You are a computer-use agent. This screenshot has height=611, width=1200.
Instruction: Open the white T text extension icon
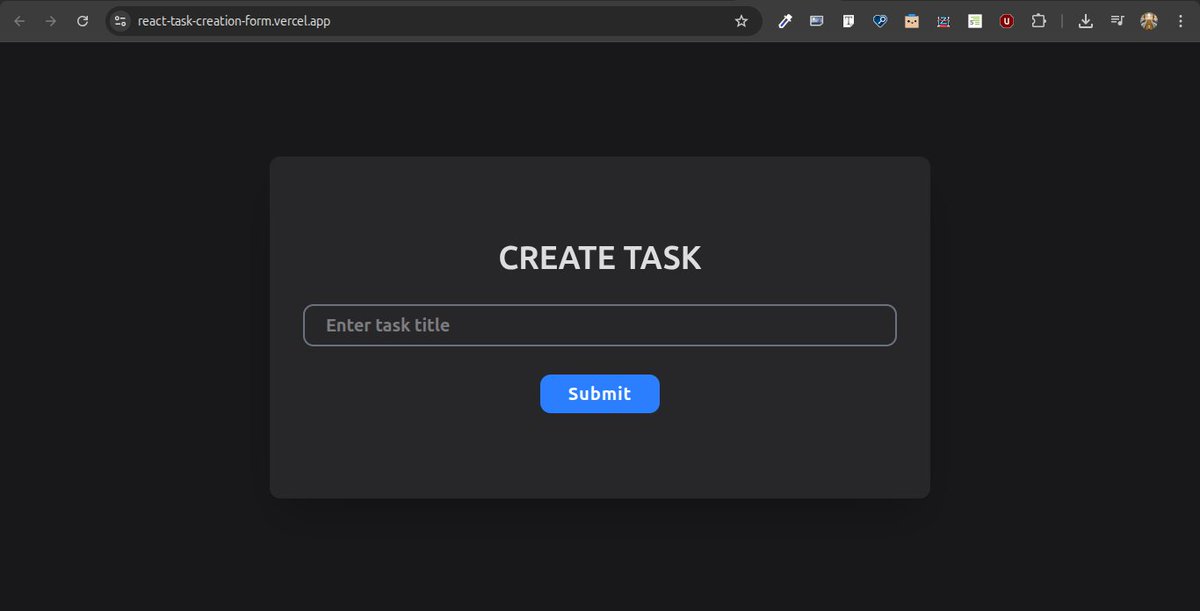848,21
